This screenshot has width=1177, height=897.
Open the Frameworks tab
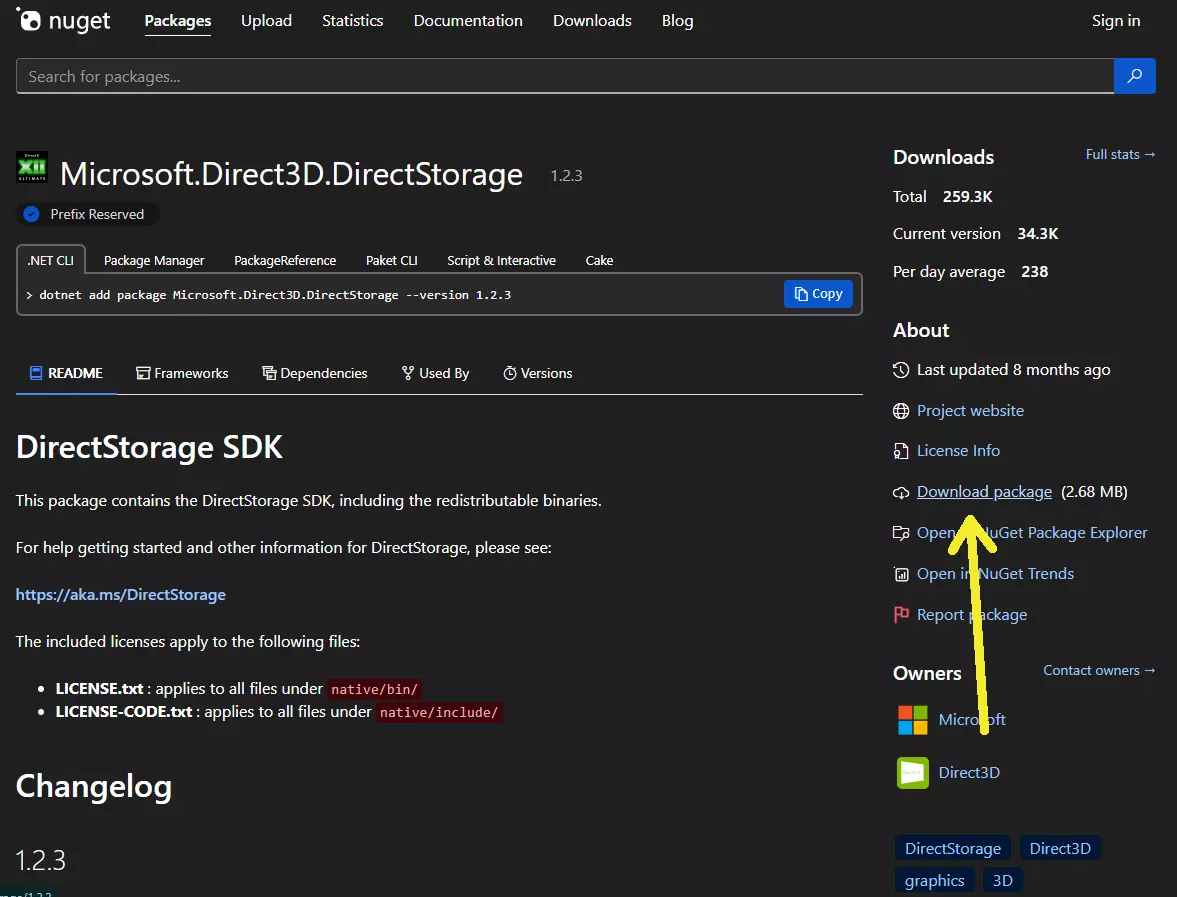click(x=182, y=373)
